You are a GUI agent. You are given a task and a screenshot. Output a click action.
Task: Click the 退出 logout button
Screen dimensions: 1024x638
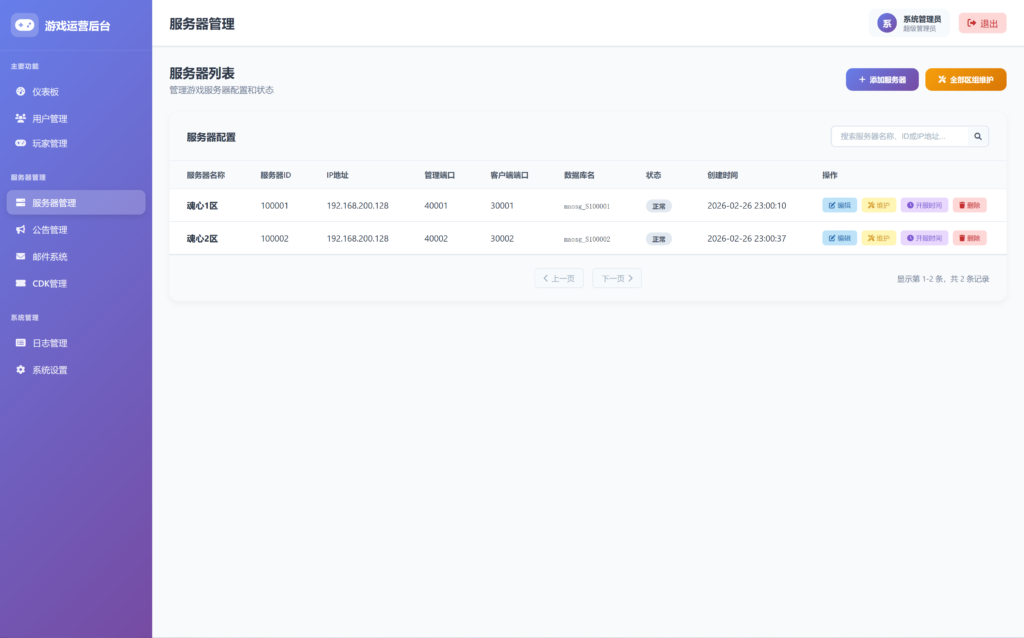982,23
